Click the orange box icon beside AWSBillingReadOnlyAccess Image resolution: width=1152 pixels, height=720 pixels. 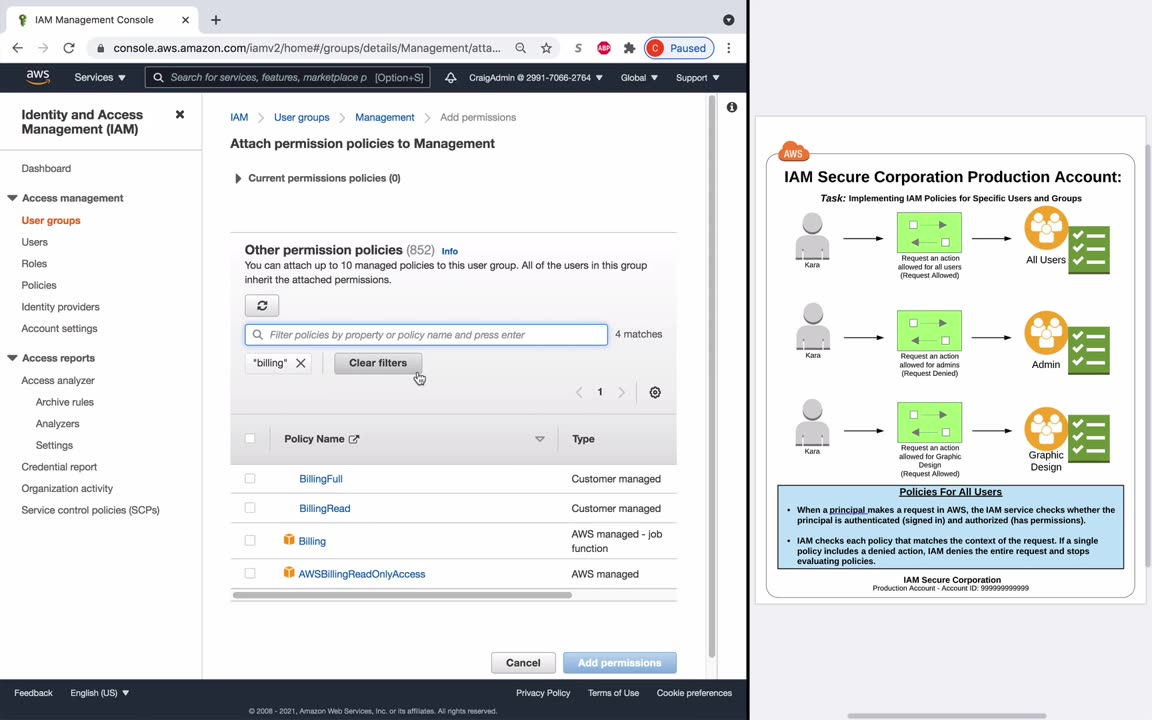289,572
